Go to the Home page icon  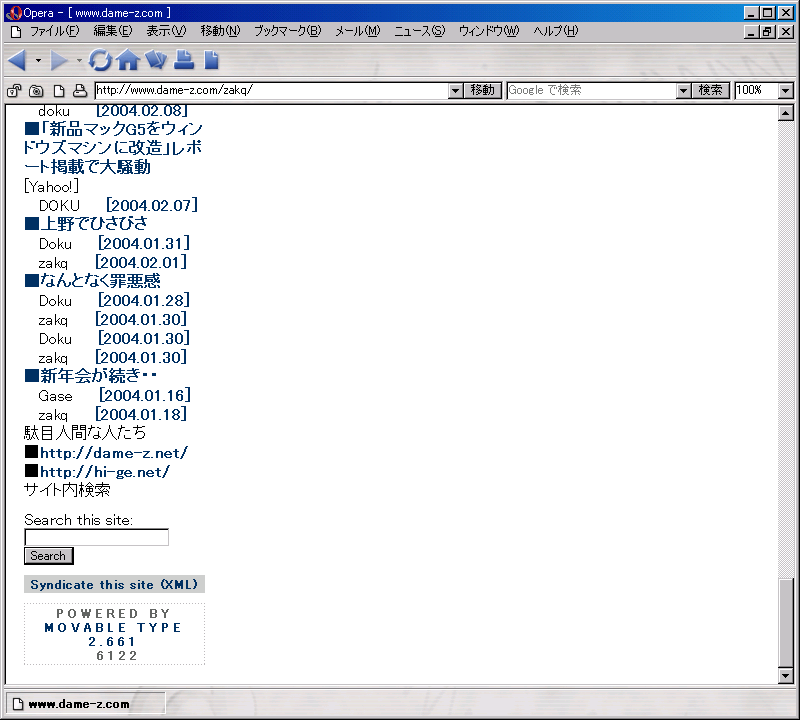(128, 60)
